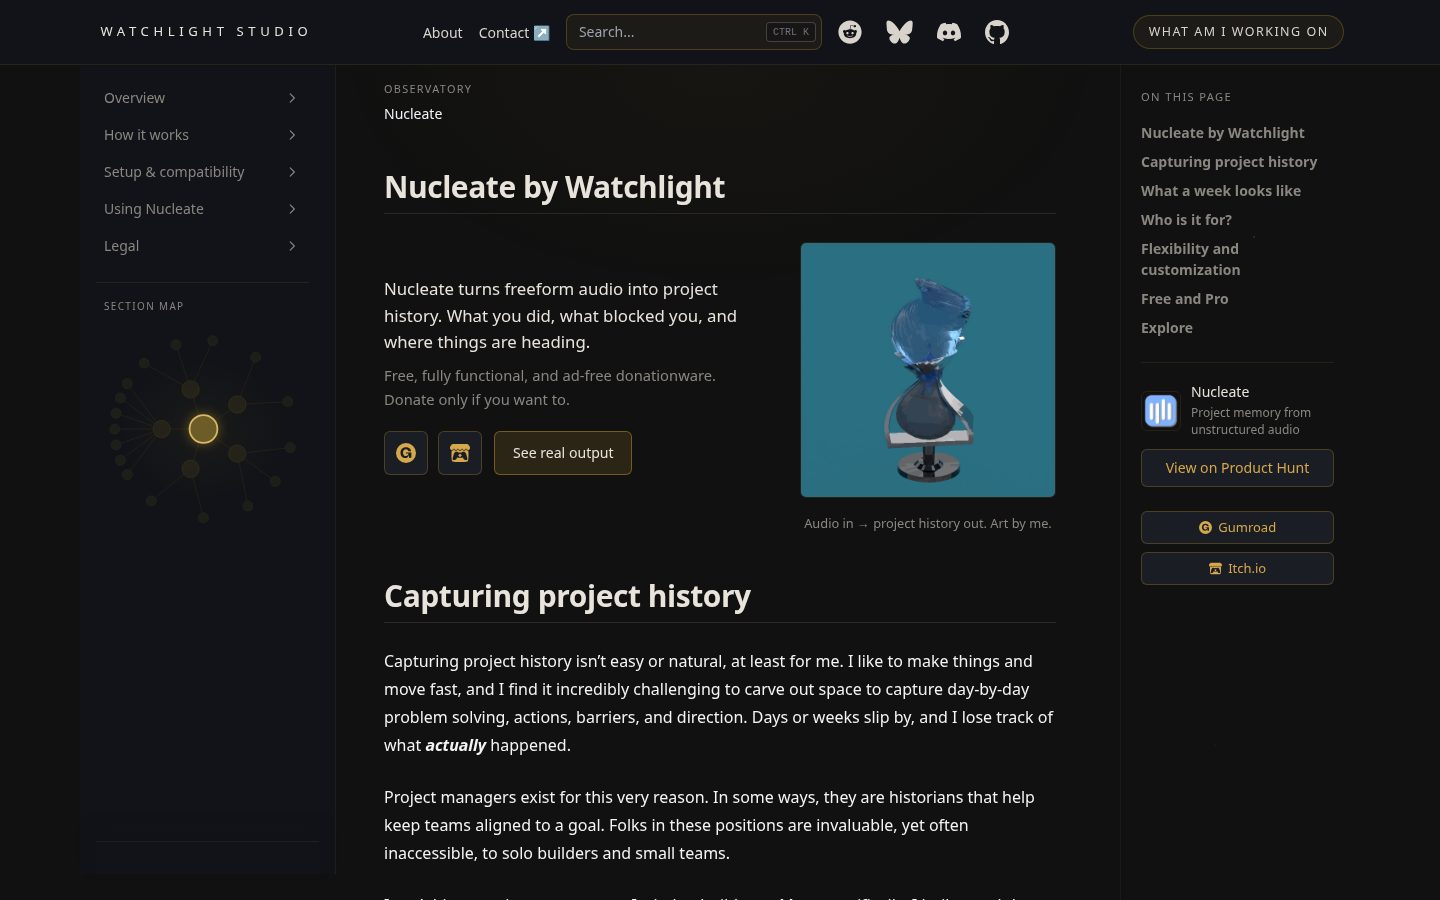Viewport: 1440px width, 900px height.
Task: Select Using Nucleate in the sidebar
Action: point(154,209)
